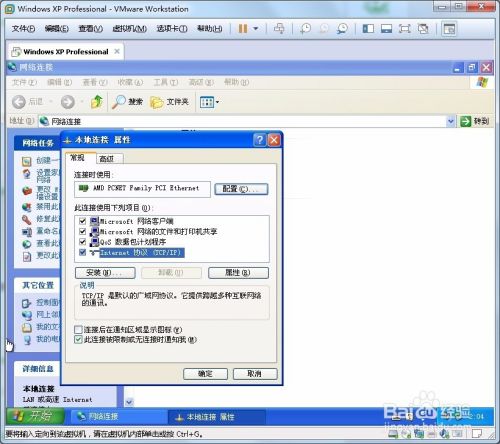This screenshot has width=500, height=444.
Task: Open the VMware 编辑(E) menu
Action: pos(57,29)
